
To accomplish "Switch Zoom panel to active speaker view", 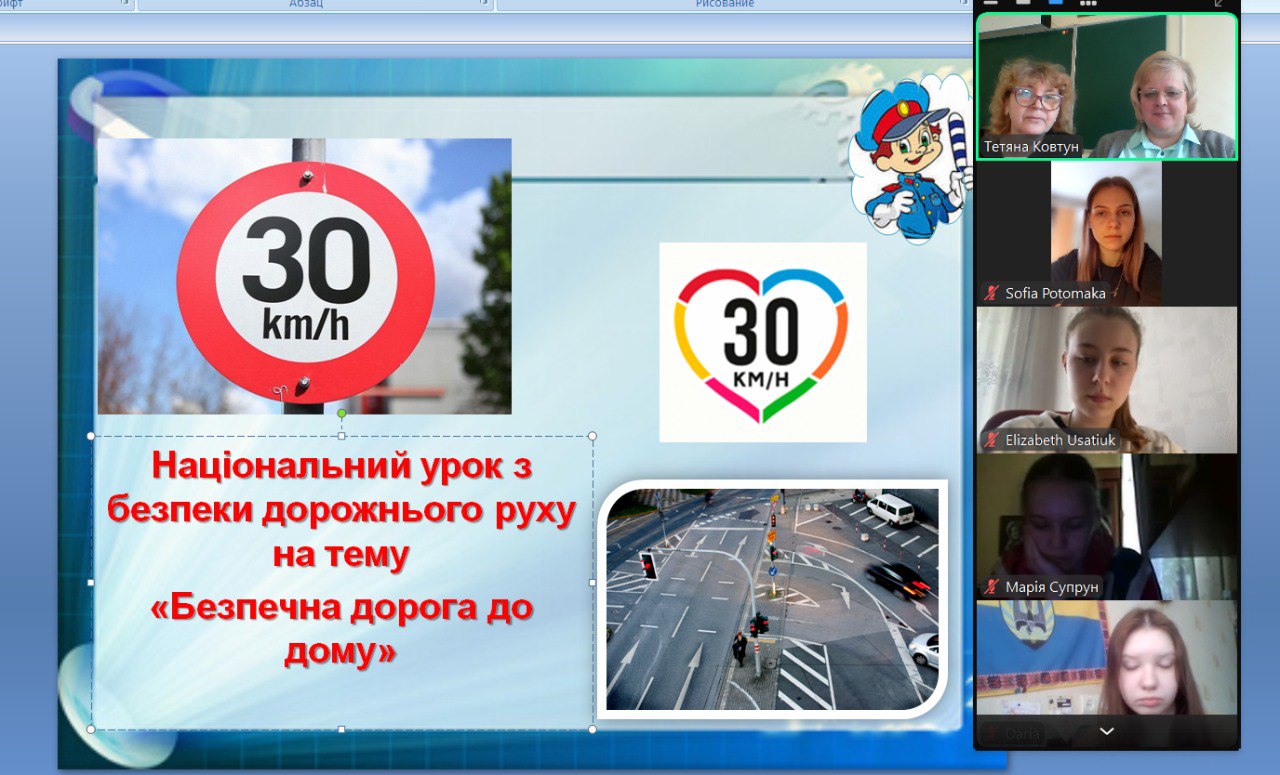I will (x=1023, y=3).
